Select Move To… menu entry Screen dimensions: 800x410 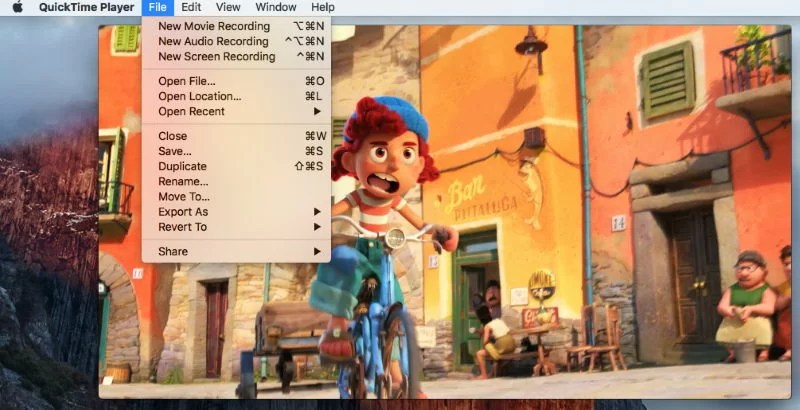click(x=236, y=197)
